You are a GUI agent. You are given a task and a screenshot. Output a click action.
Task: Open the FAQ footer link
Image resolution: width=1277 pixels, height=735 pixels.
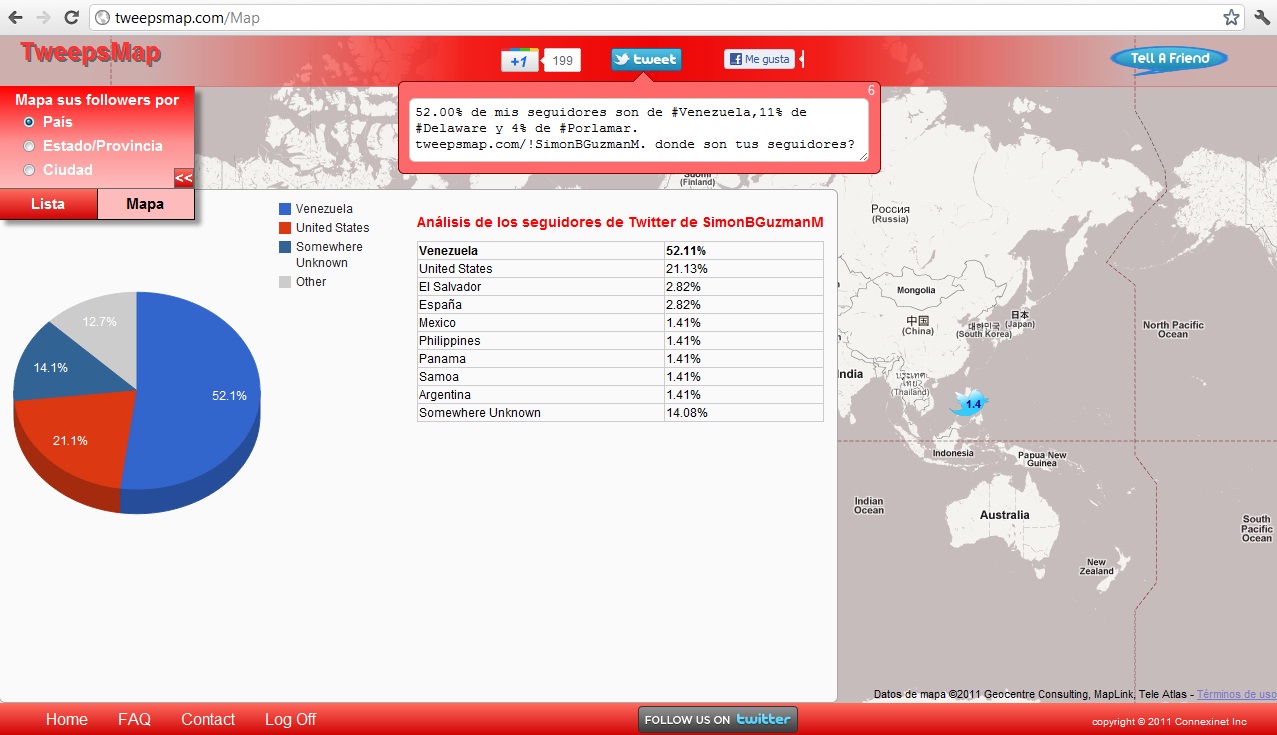(134, 720)
